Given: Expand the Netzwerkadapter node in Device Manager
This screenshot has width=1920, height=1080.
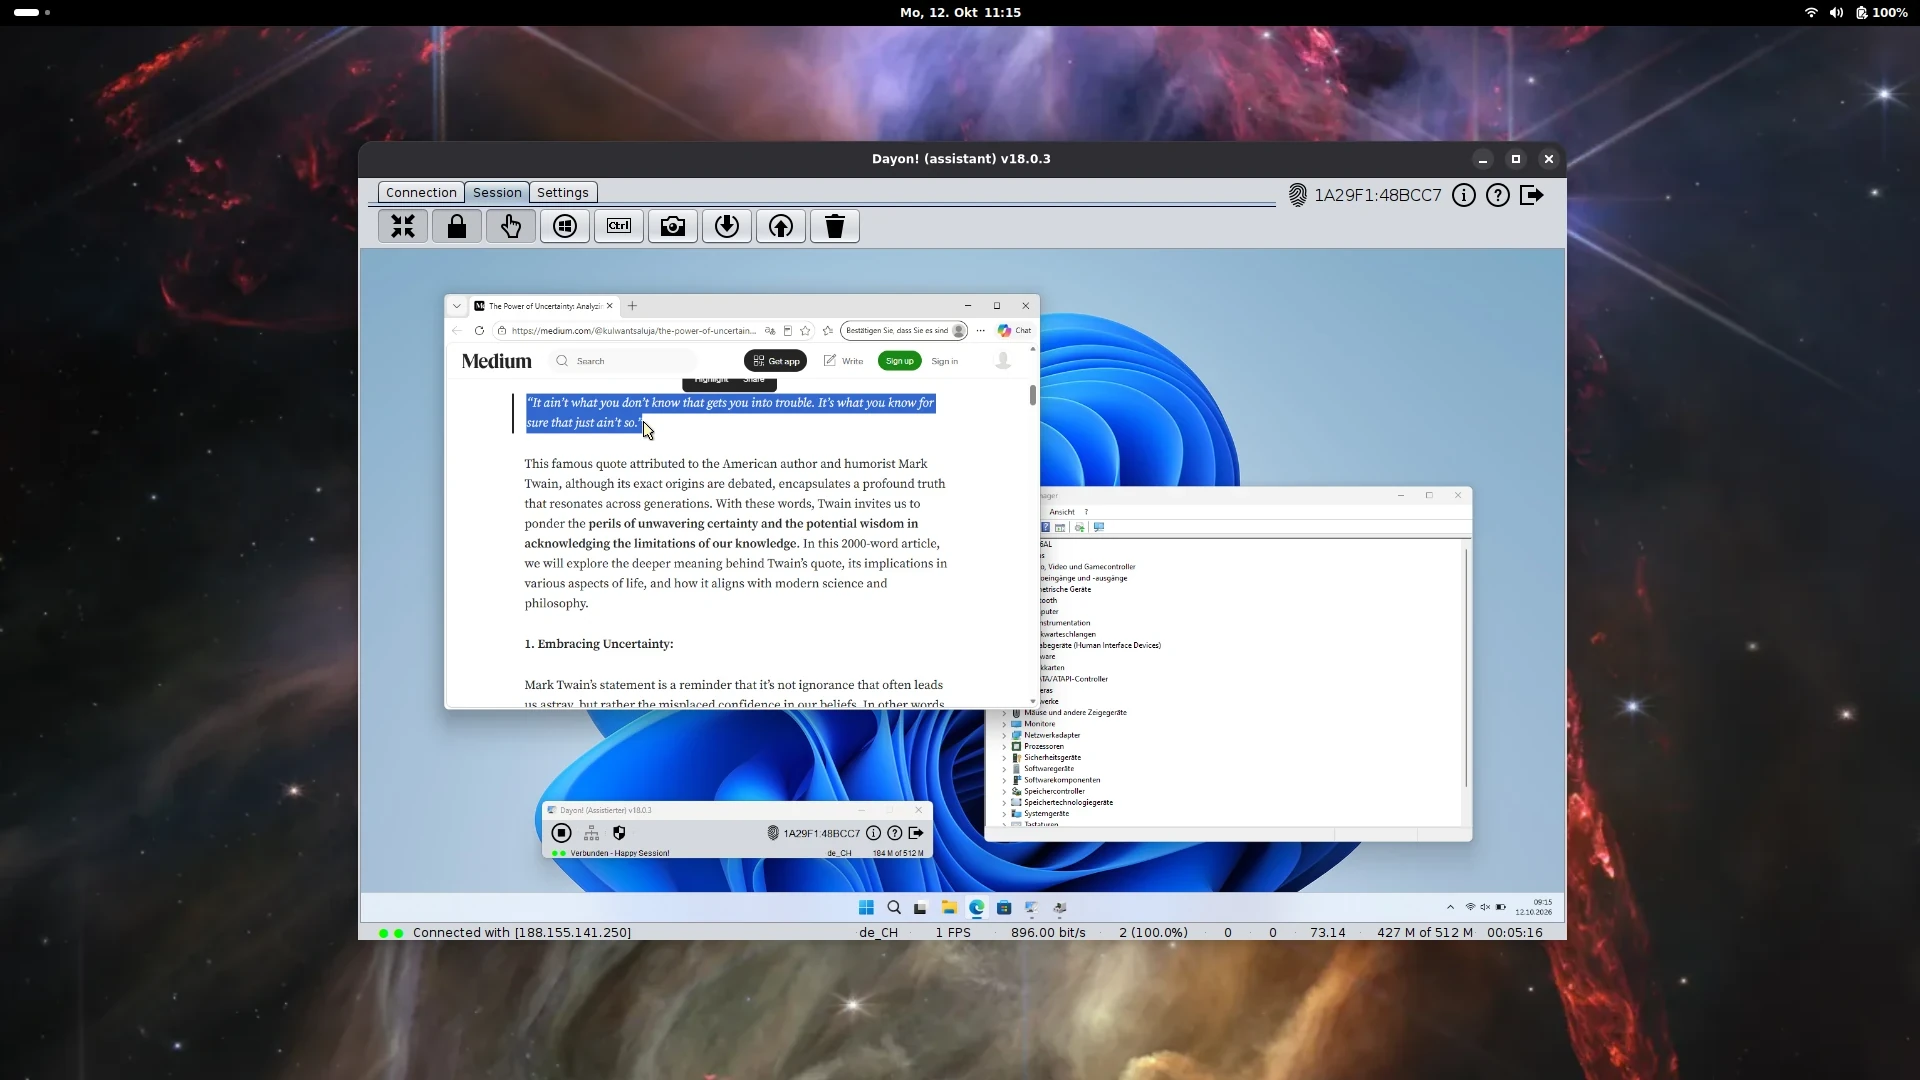Looking at the screenshot, I should pos(1004,735).
